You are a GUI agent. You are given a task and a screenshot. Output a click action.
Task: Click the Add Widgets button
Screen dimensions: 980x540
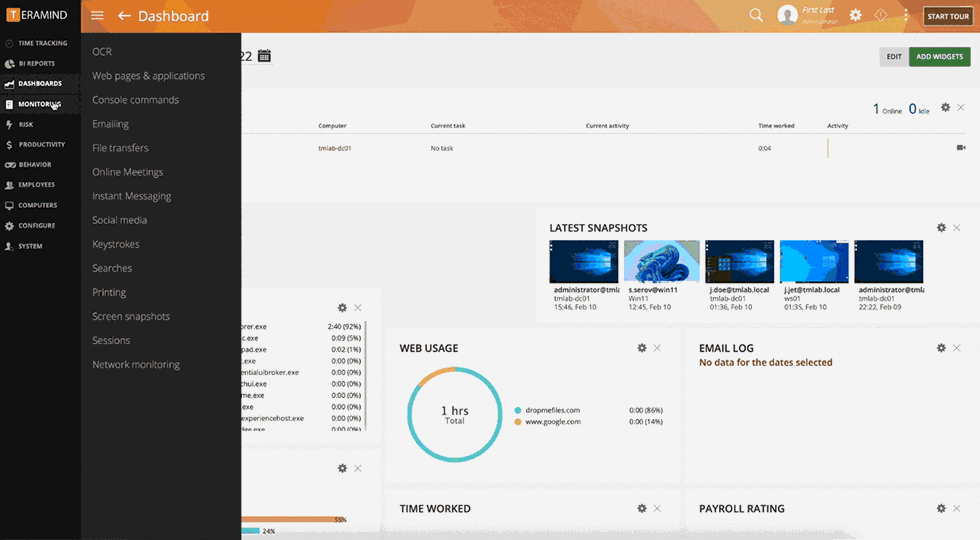point(939,57)
